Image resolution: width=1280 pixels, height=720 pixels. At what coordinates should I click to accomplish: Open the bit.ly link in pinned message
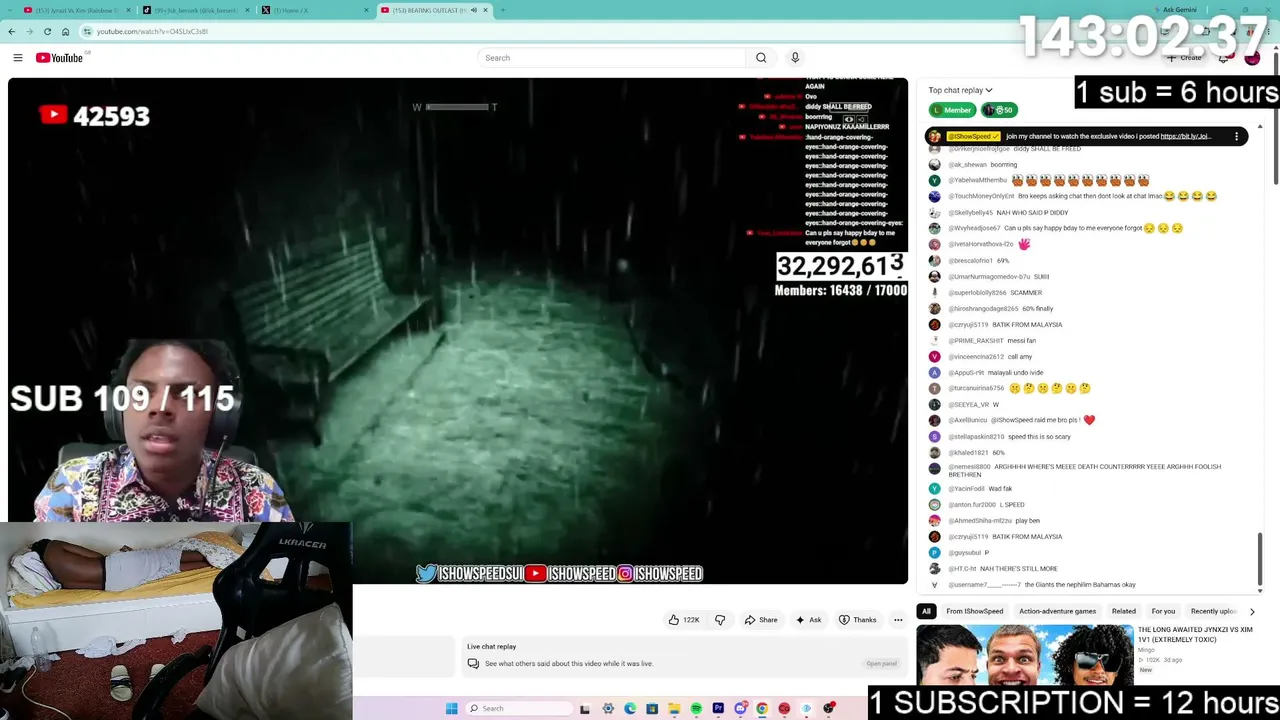(x=1185, y=136)
